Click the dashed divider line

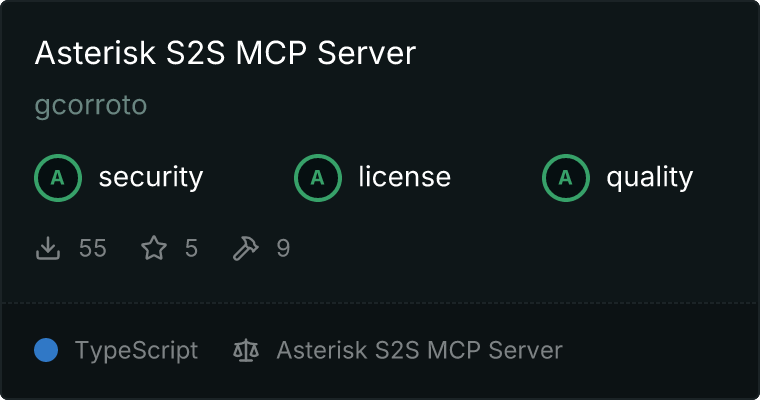pos(380,303)
